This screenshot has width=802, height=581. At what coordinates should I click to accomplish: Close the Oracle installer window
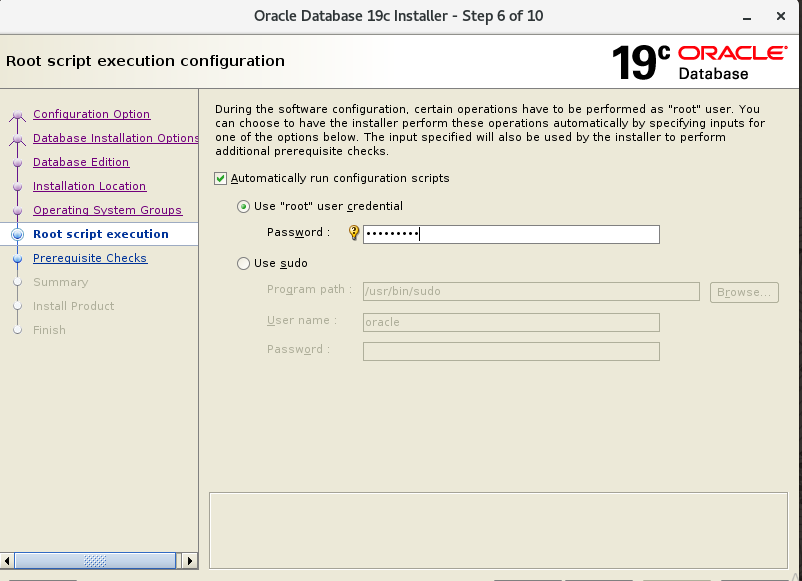(781, 16)
